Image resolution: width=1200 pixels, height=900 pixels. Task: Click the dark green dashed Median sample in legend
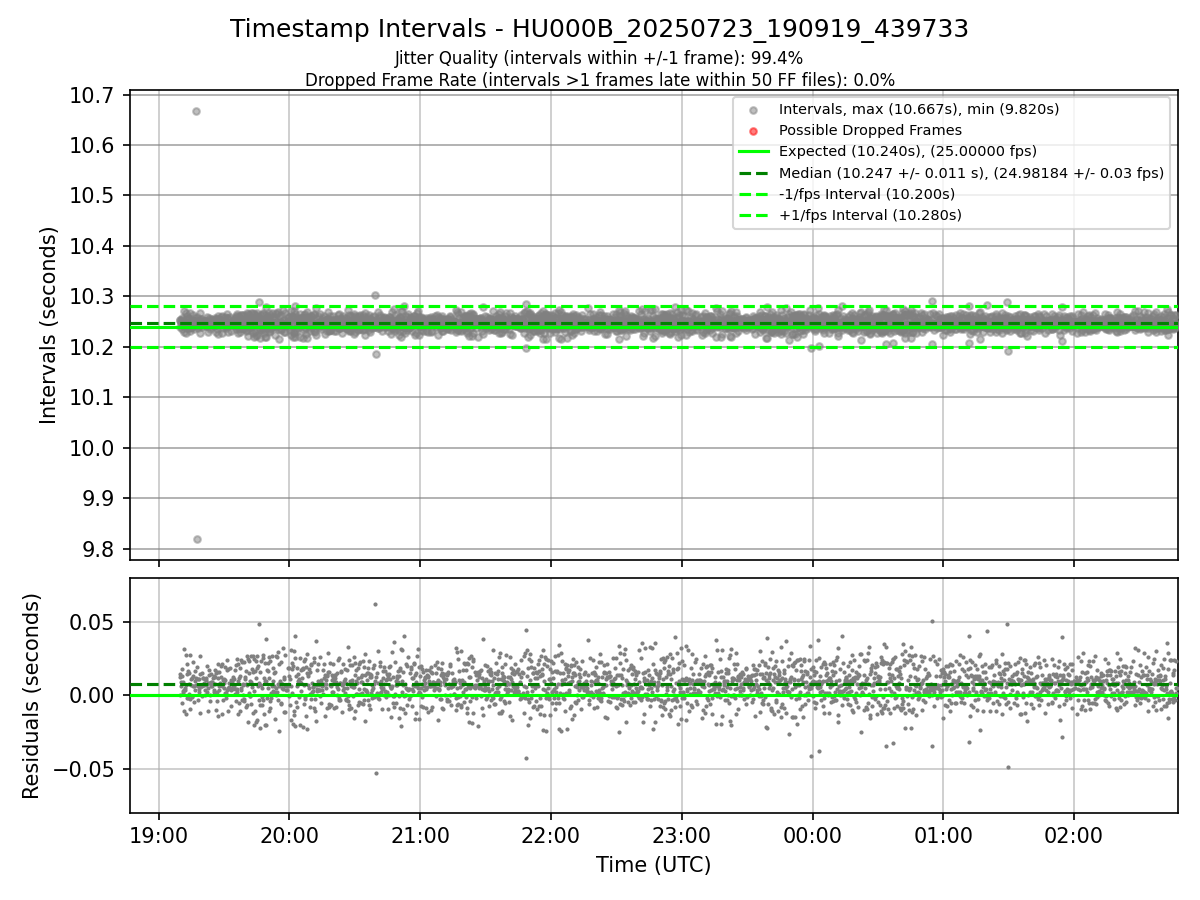click(x=754, y=173)
